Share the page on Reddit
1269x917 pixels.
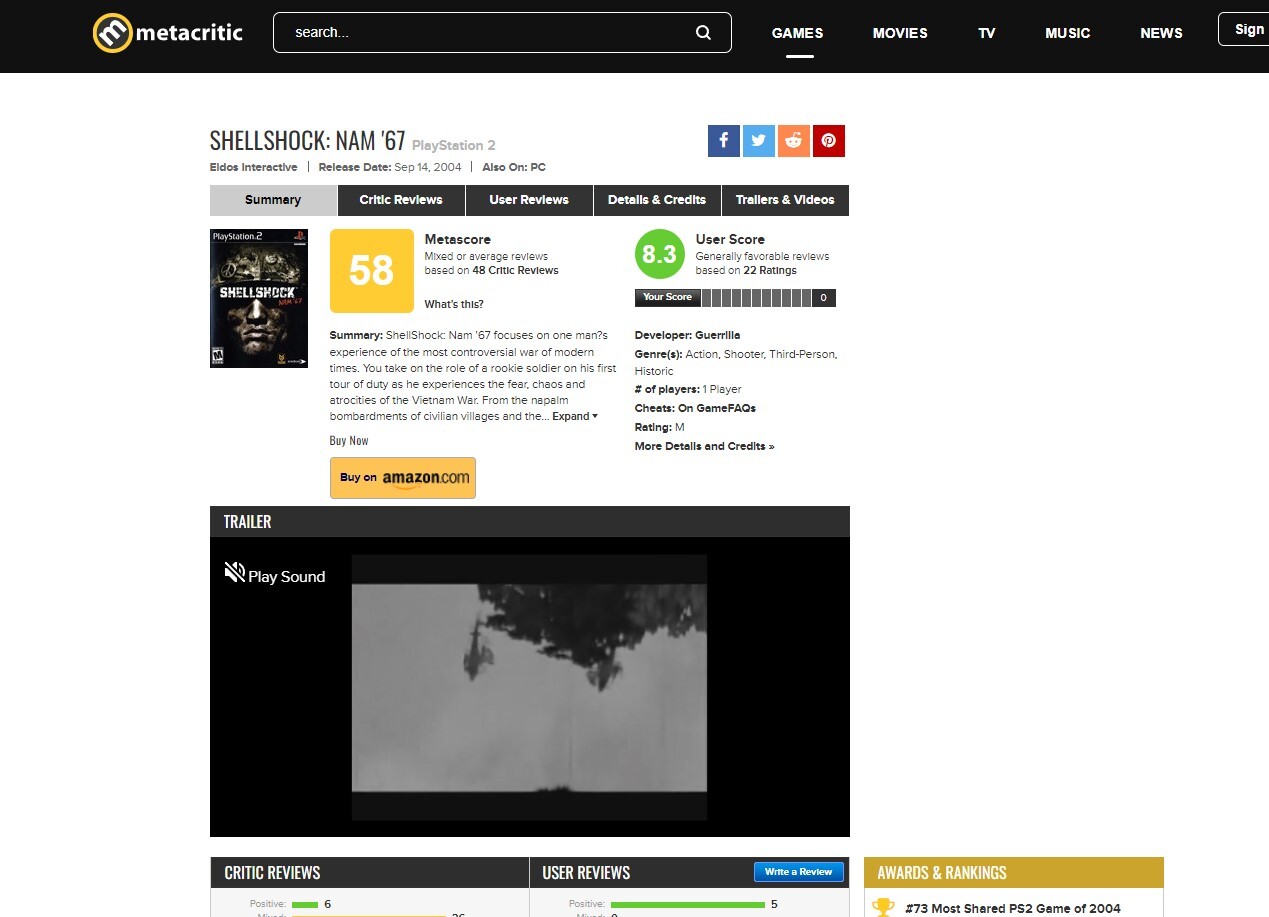click(x=793, y=141)
